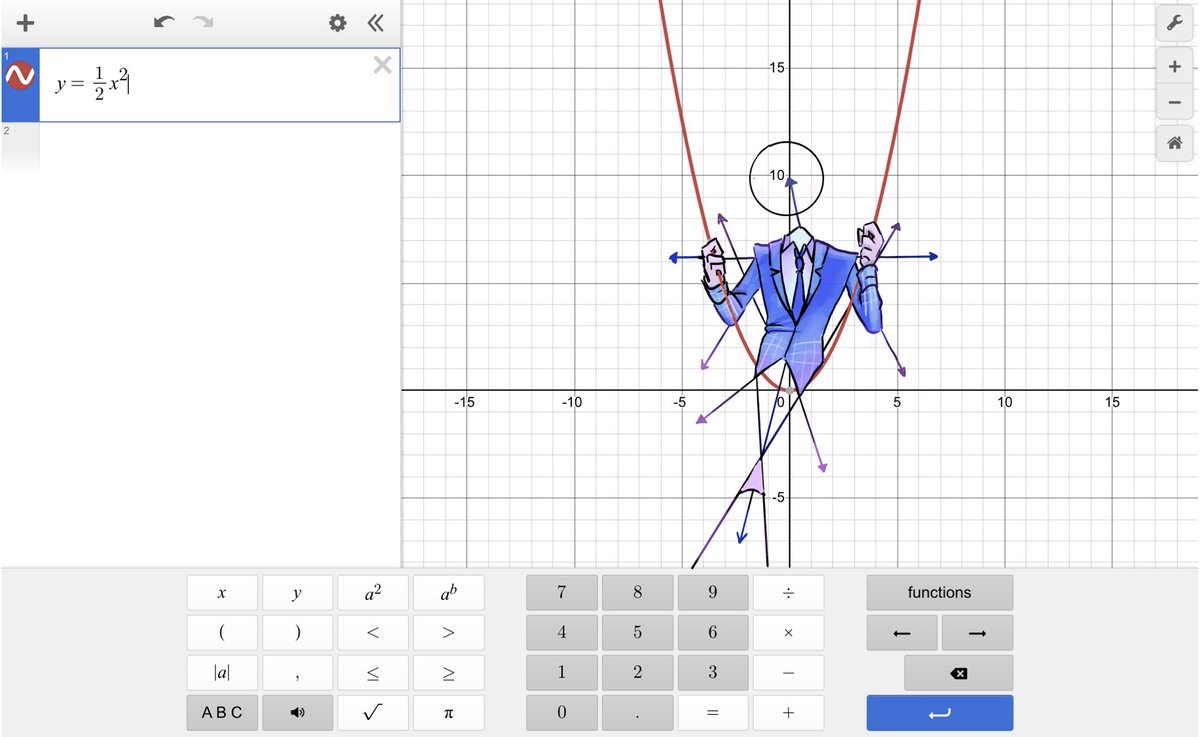Tap the decimal point key
Image resolution: width=1200 pixels, height=737 pixels.
tap(637, 713)
